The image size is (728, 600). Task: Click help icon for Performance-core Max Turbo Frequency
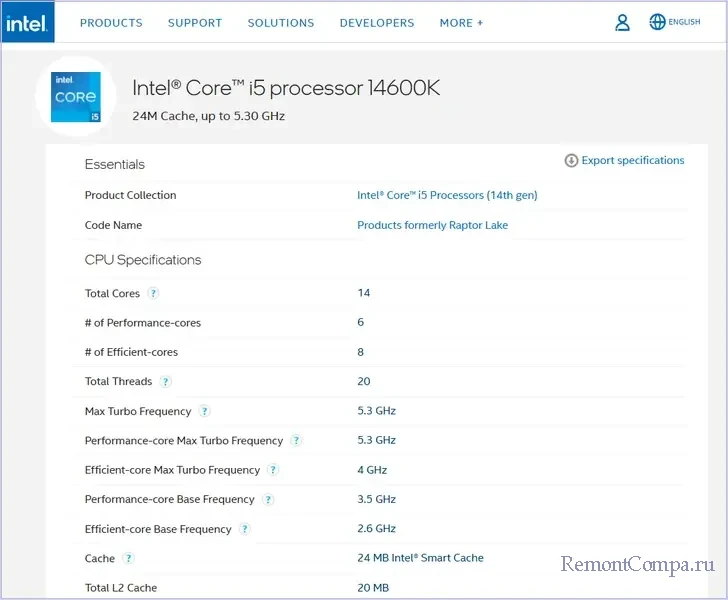pos(296,440)
